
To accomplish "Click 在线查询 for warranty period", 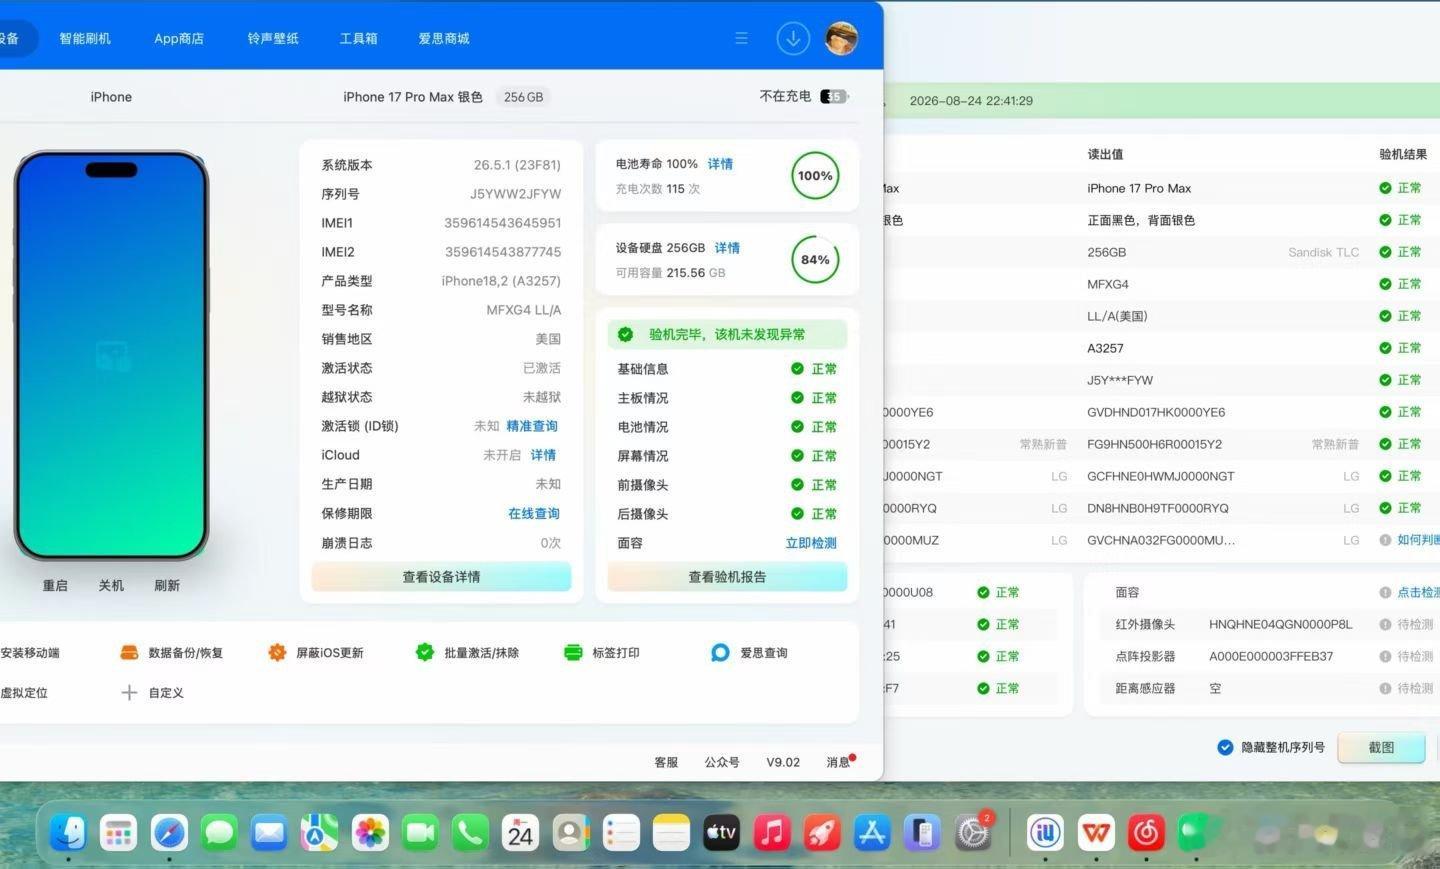I will [534, 514].
